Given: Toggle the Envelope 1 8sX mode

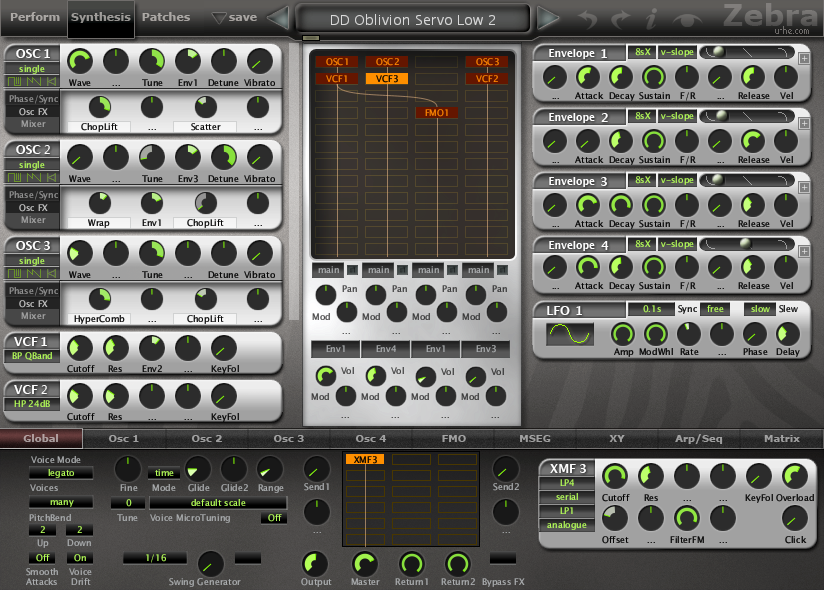Looking at the screenshot, I should [x=642, y=52].
